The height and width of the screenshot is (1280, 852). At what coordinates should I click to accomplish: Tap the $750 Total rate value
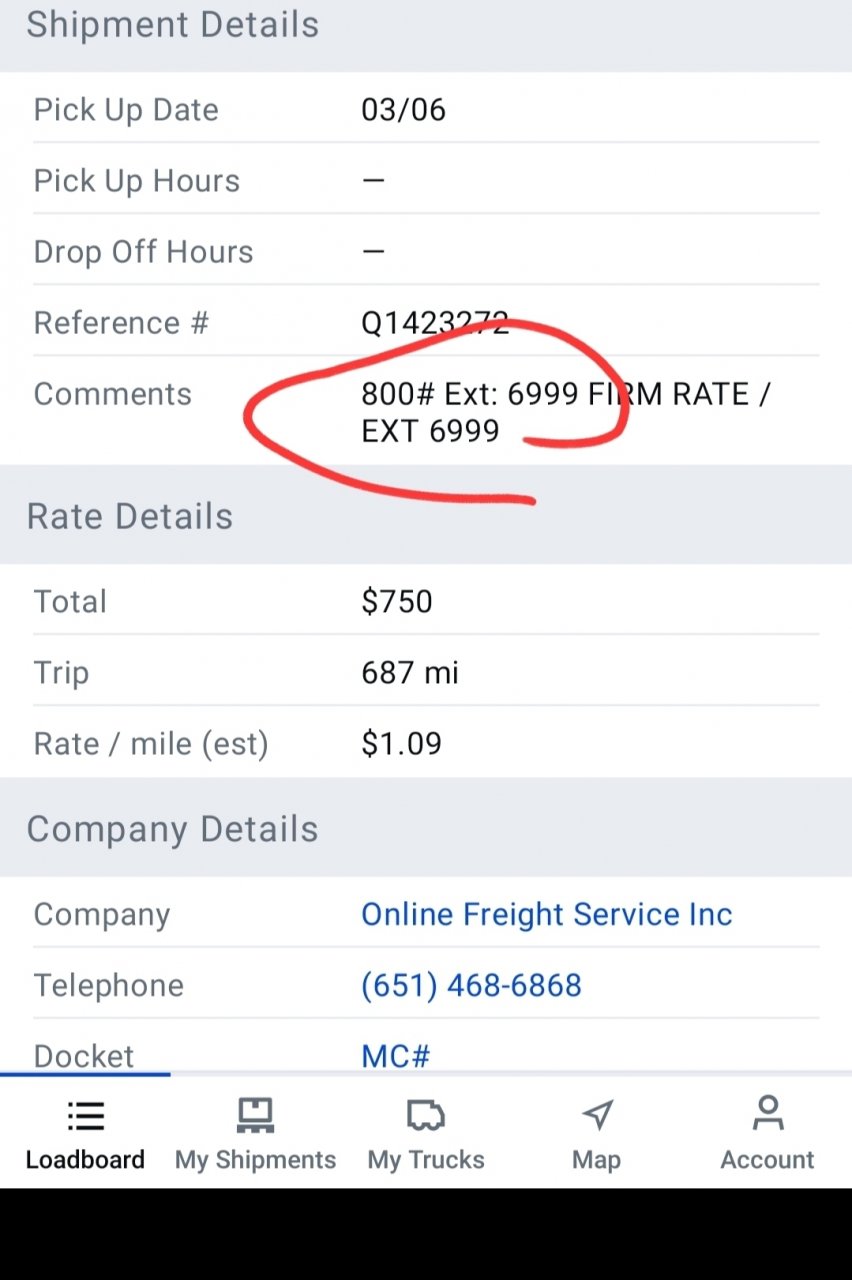pos(397,601)
